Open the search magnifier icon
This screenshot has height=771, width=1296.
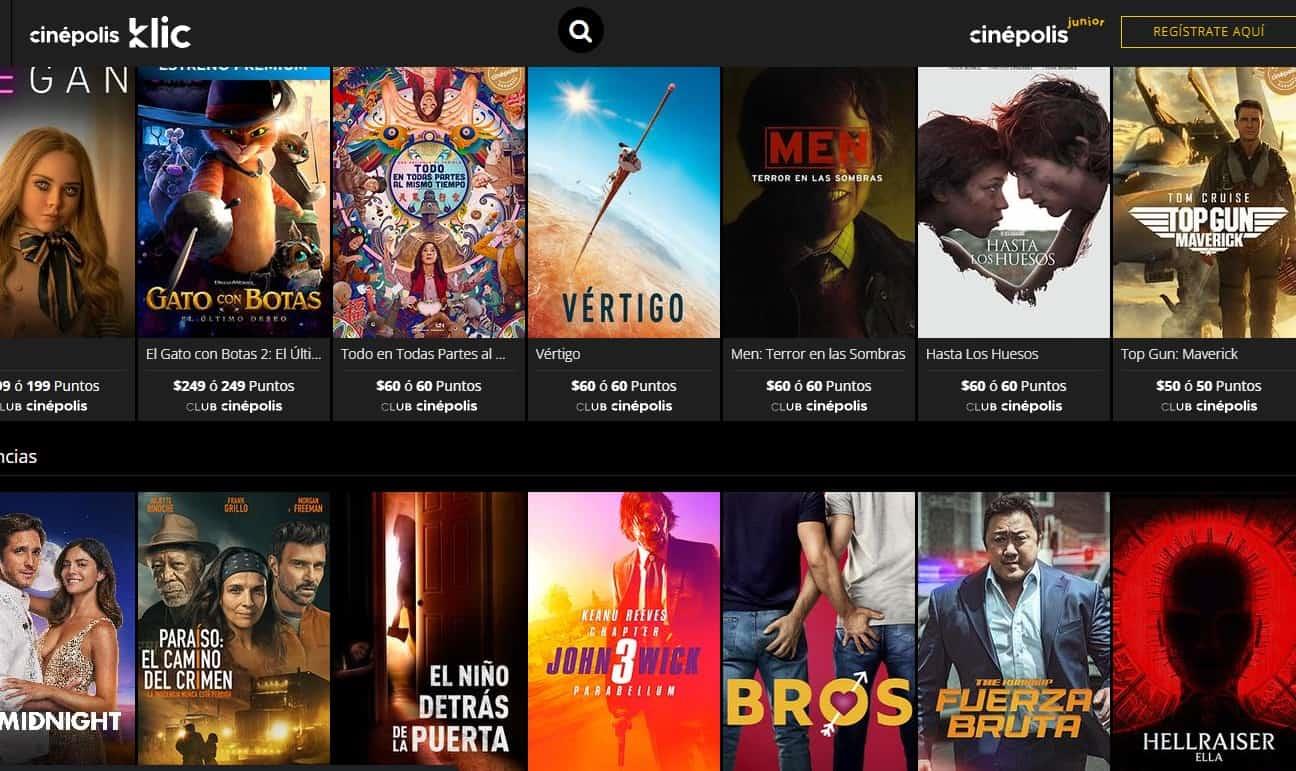point(581,30)
